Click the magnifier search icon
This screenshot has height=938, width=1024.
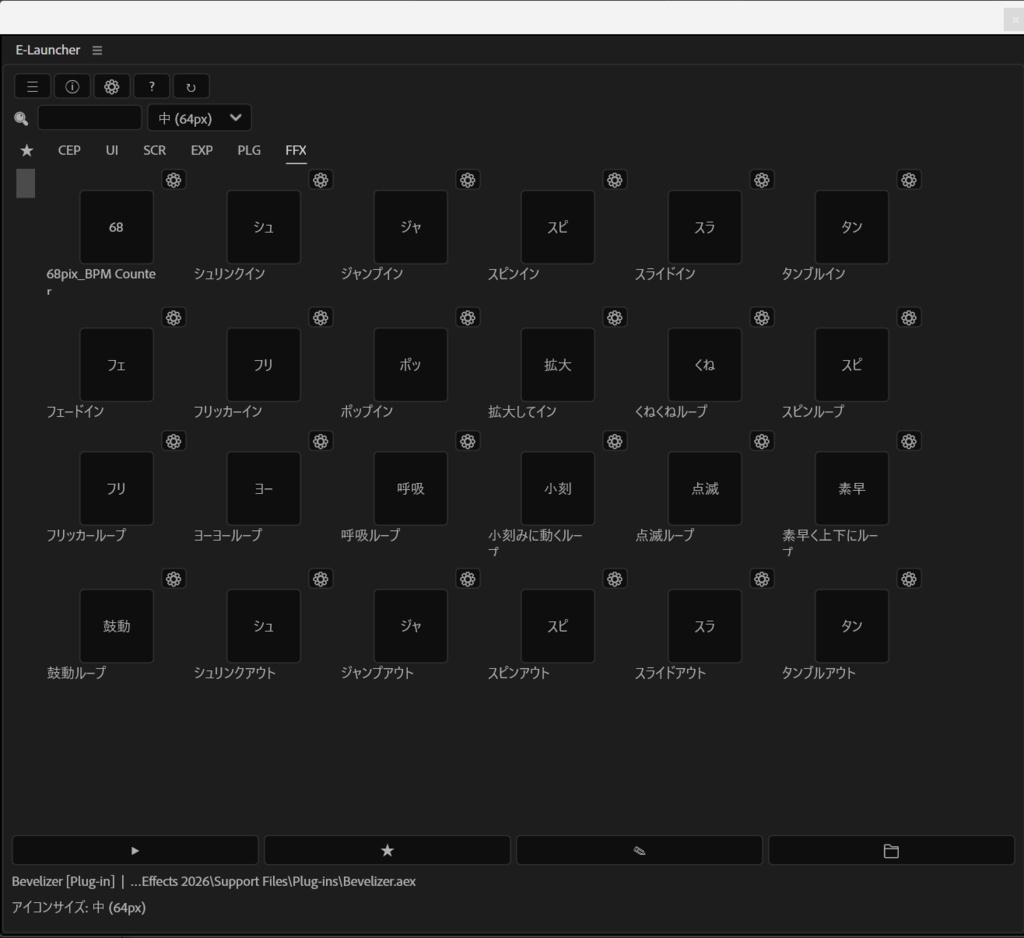[22, 118]
